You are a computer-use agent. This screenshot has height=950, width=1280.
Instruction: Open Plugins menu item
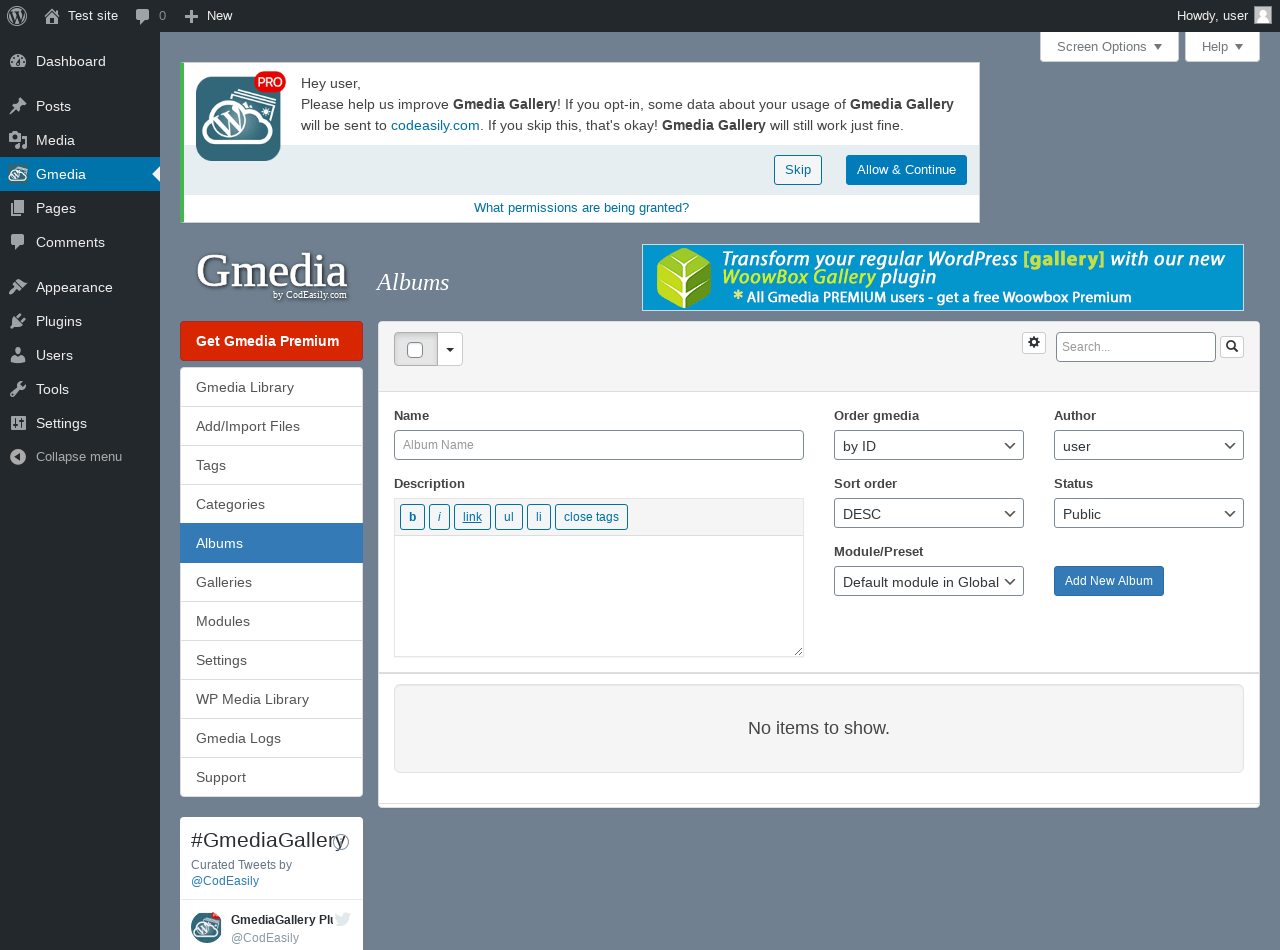(x=80, y=321)
